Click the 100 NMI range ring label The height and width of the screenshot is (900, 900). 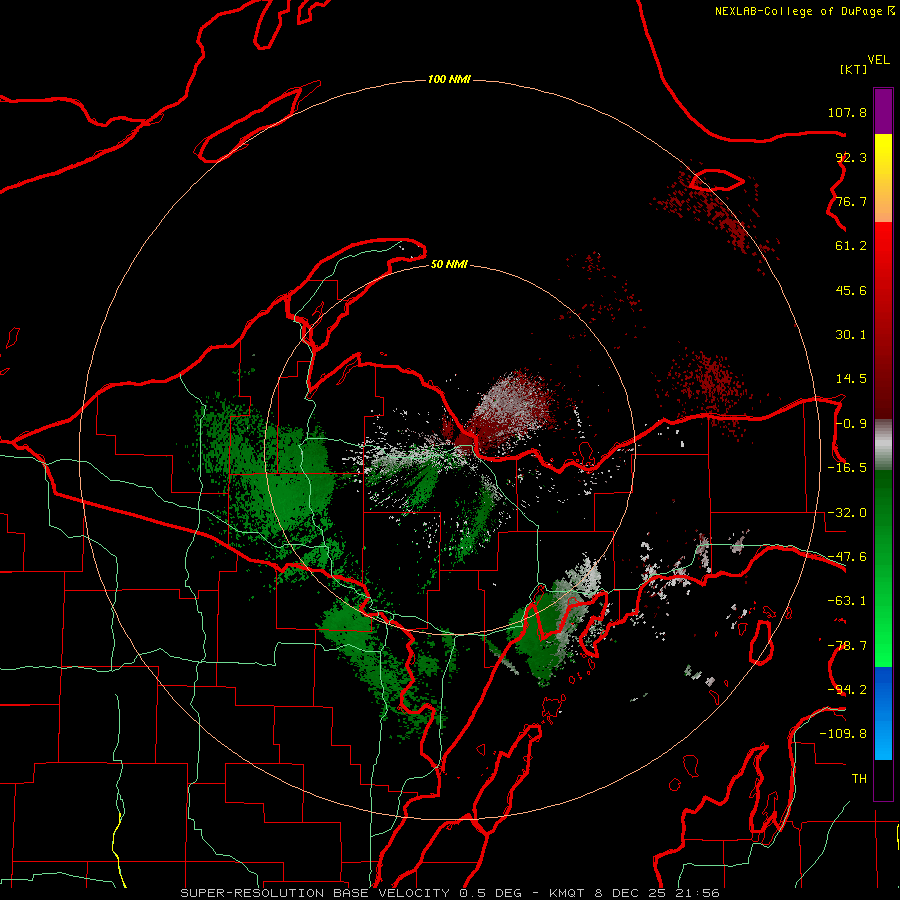click(449, 79)
